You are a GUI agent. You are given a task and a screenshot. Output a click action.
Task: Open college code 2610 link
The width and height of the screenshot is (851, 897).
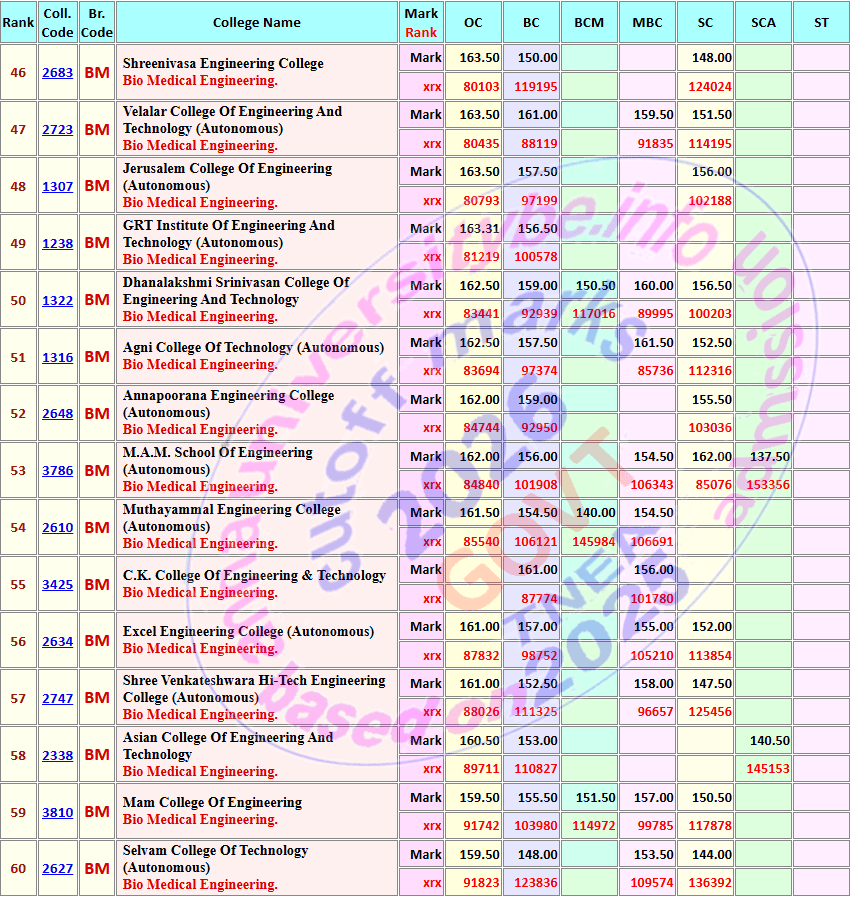[x=58, y=527]
